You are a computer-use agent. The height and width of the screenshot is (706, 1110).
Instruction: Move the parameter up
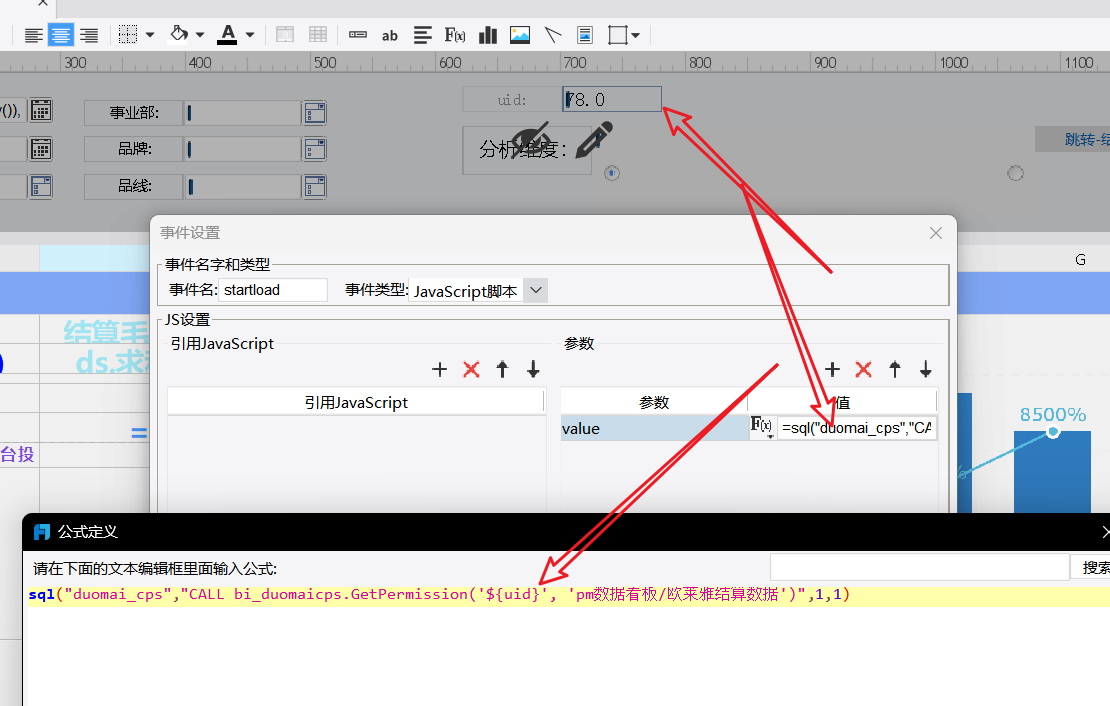[x=895, y=369]
